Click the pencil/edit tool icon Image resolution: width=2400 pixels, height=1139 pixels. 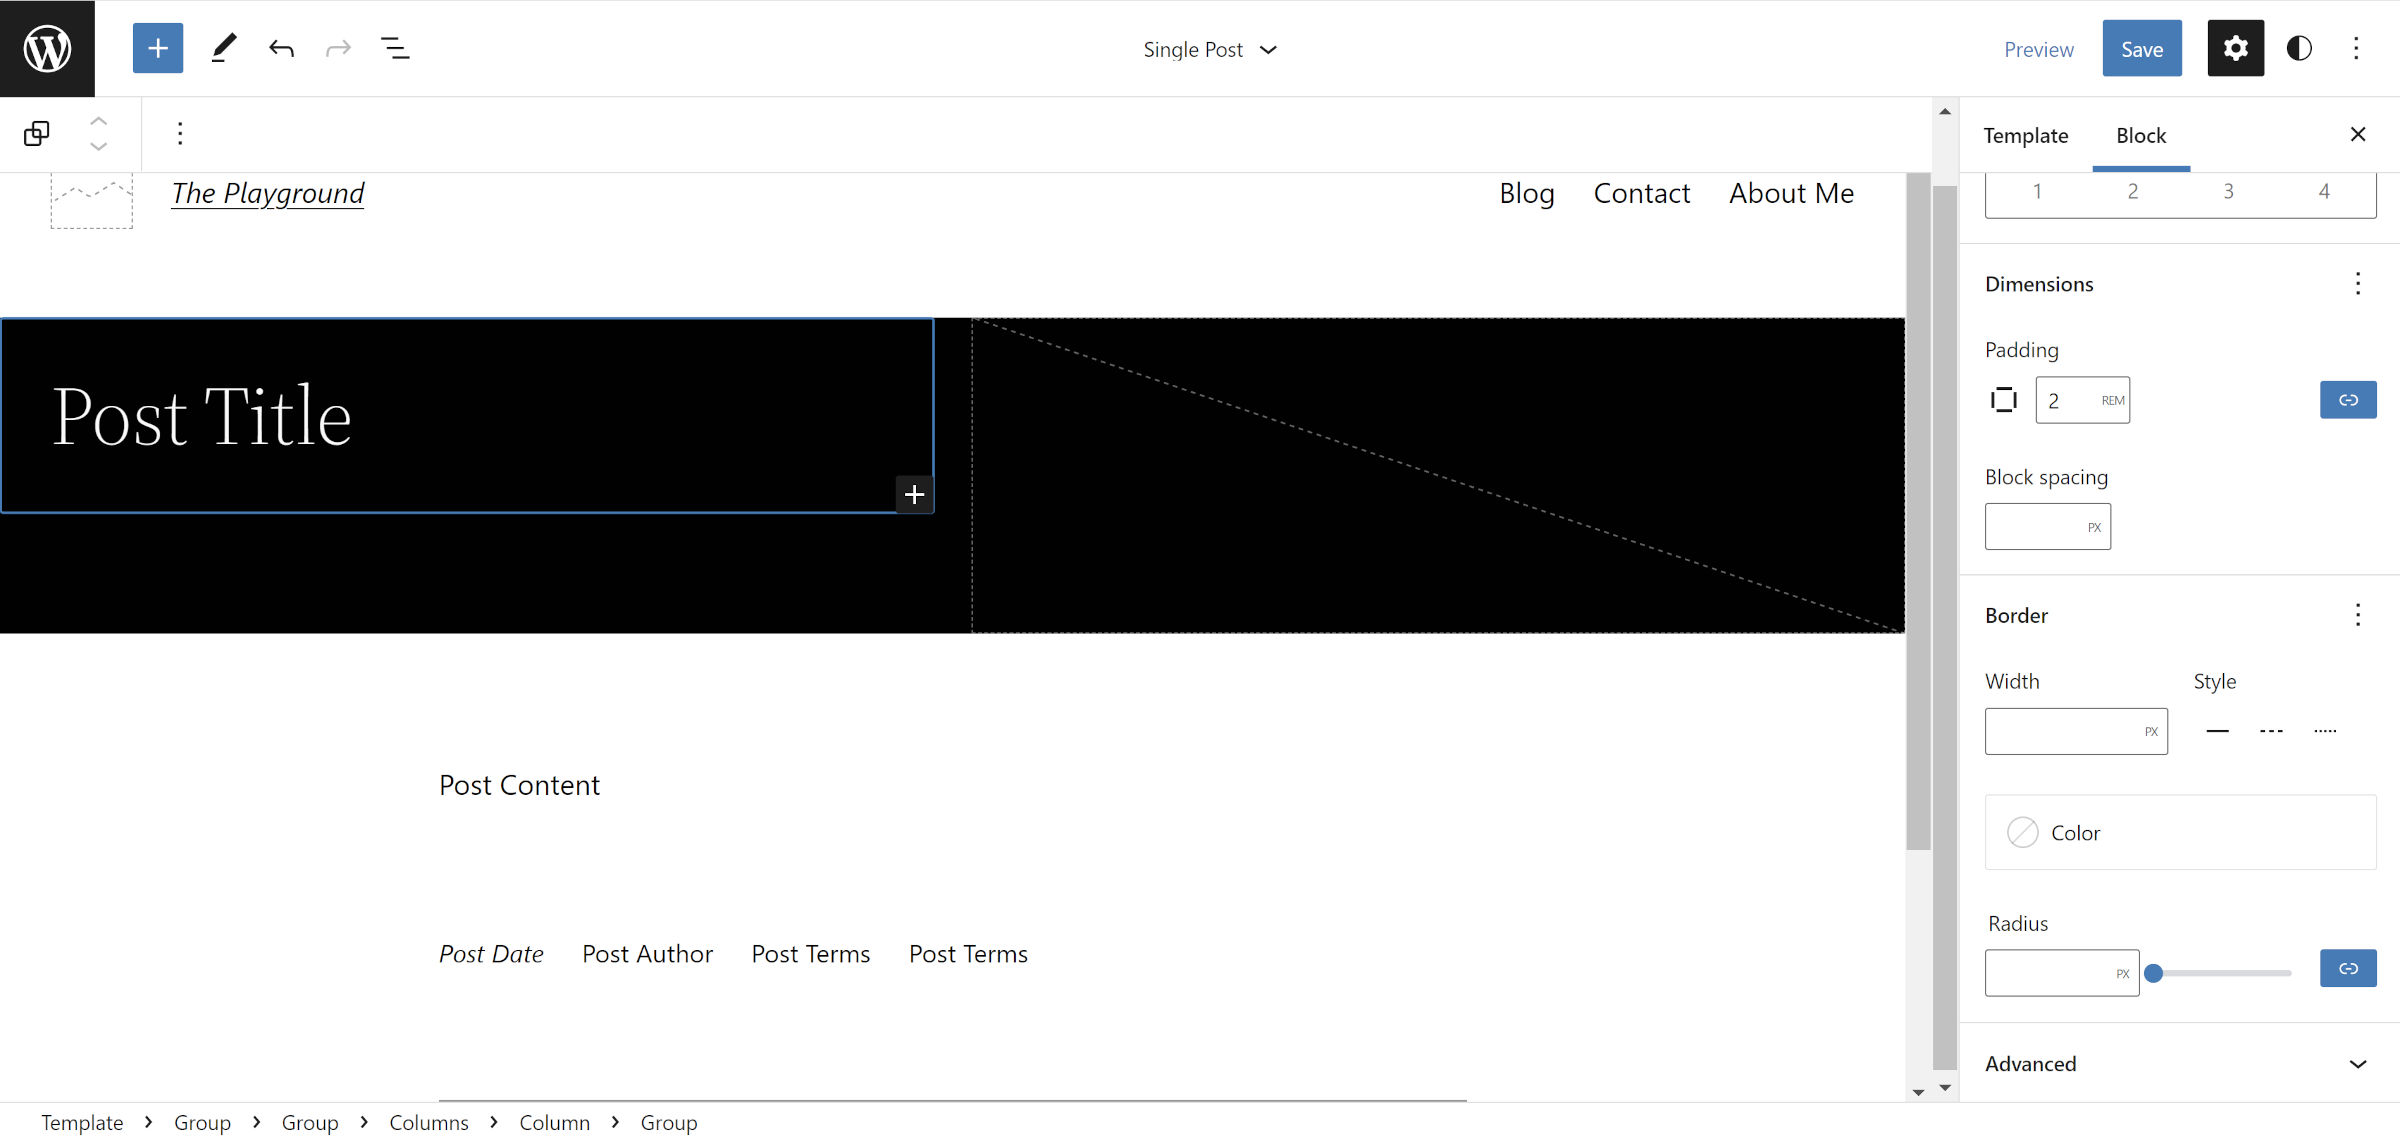(x=220, y=47)
